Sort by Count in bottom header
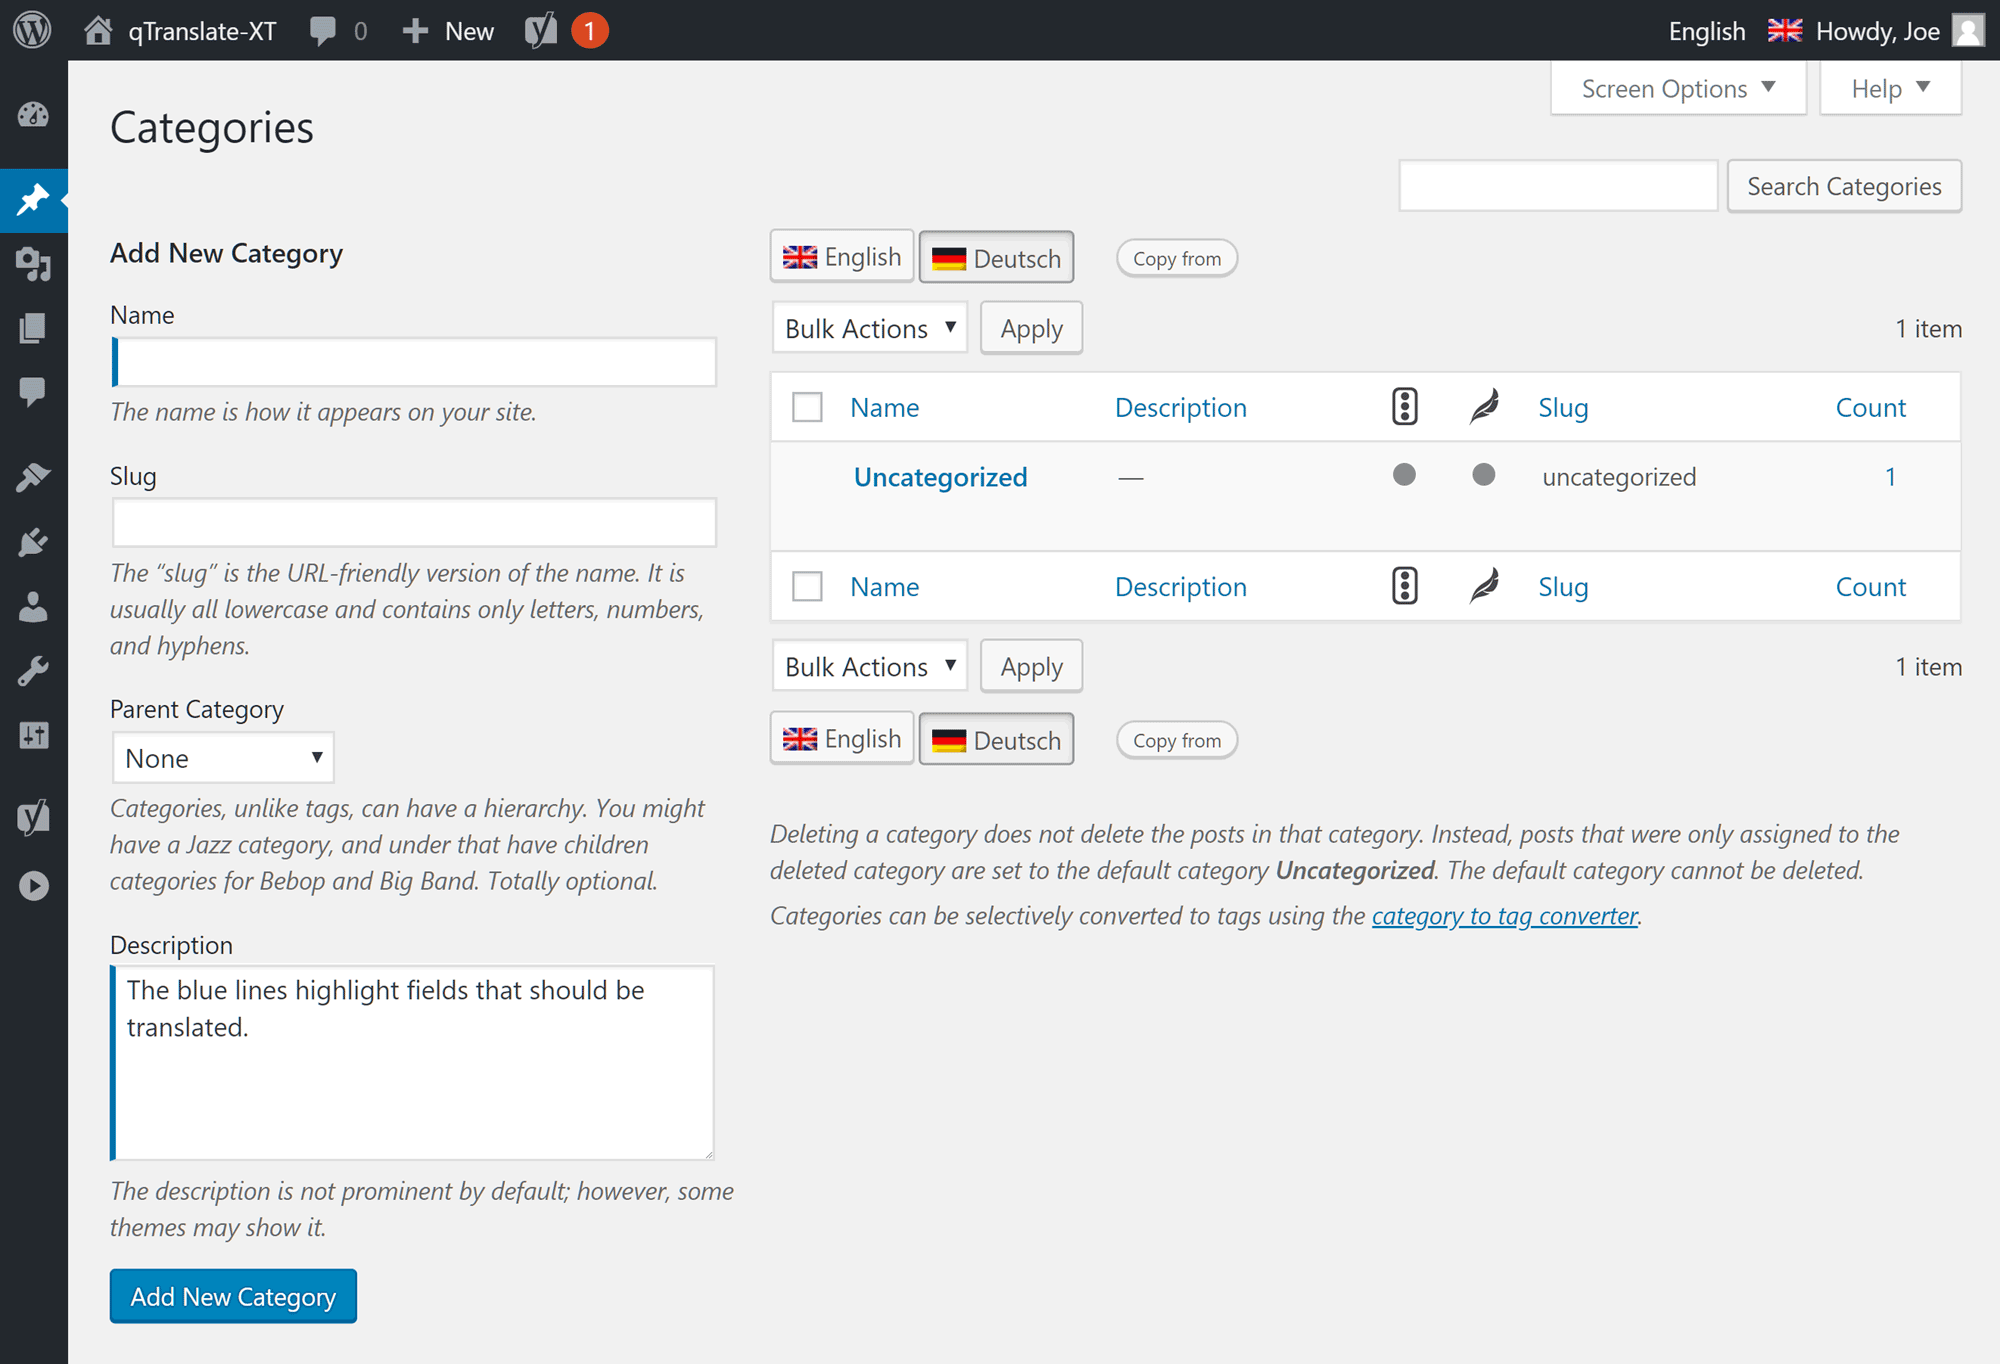Viewport: 2000px width, 1364px height. coord(1870,586)
